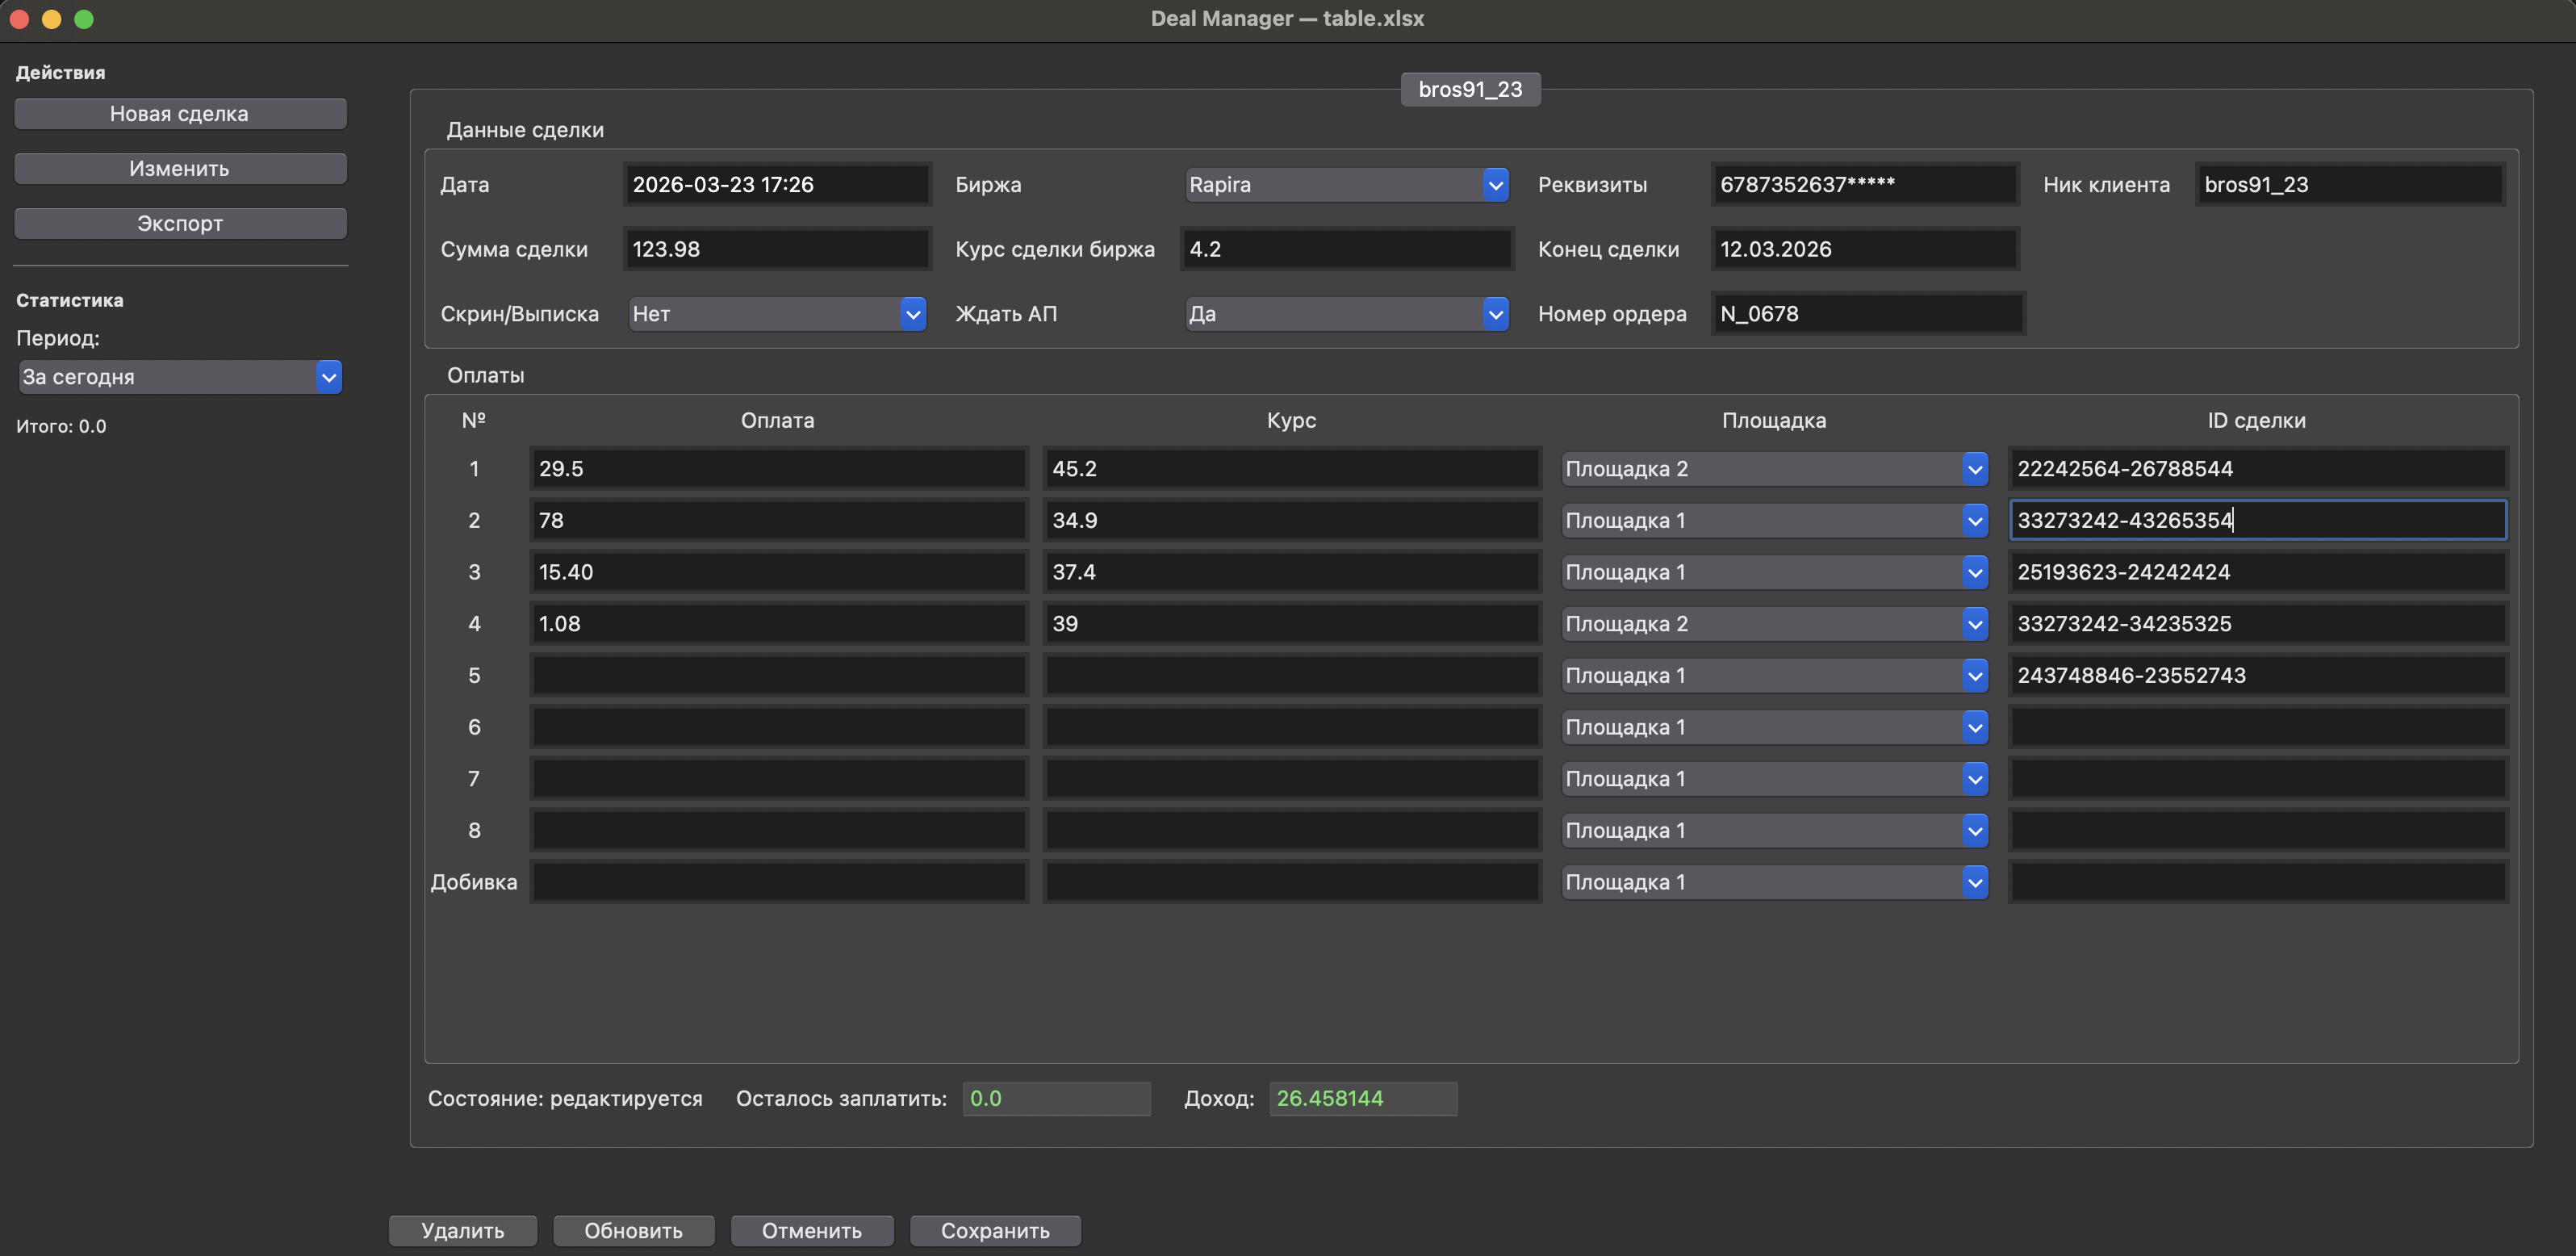Viewport: 2576px width, 1256px height.
Task: Click the Курс сделки биржа field
Action: [x=1346, y=249]
